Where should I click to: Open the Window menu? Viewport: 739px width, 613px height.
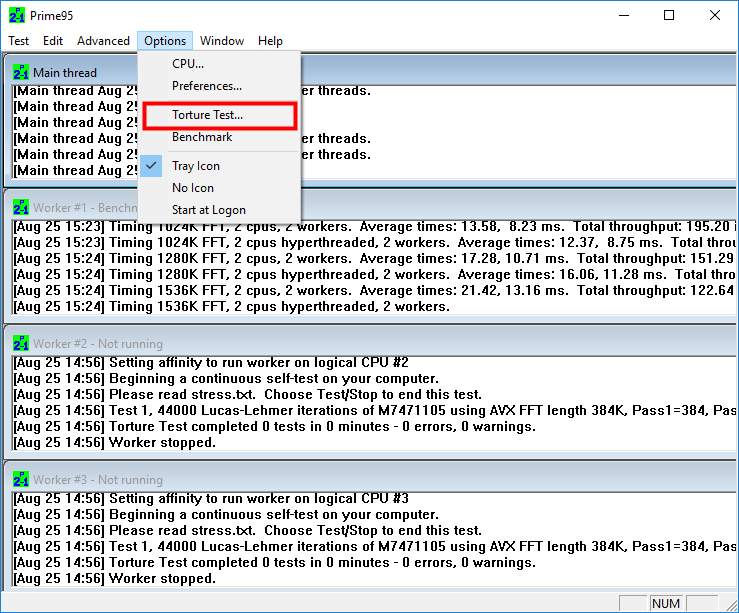point(221,41)
